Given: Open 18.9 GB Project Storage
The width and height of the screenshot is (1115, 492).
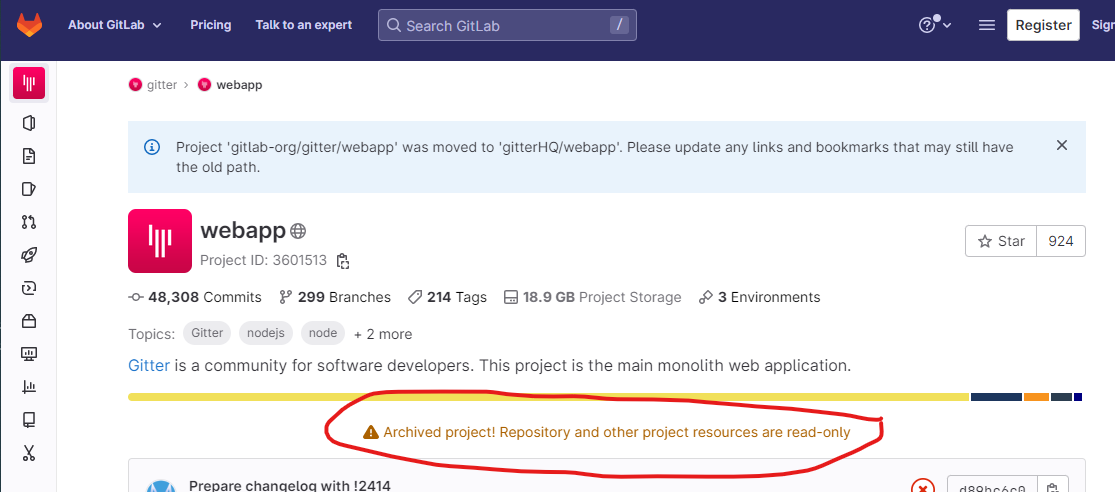Looking at the screenshot, I should (592, 297).
